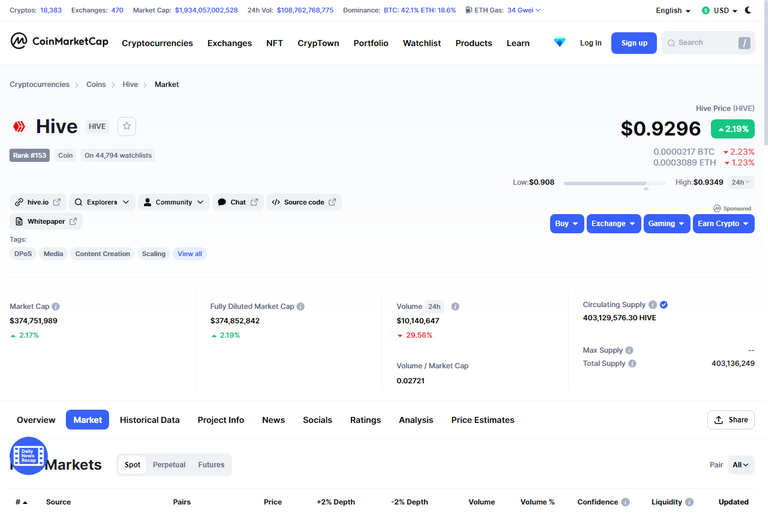Screen dimensions: 768x514
Task: Expand Explorers dropdown
Action: pos(102,202)
